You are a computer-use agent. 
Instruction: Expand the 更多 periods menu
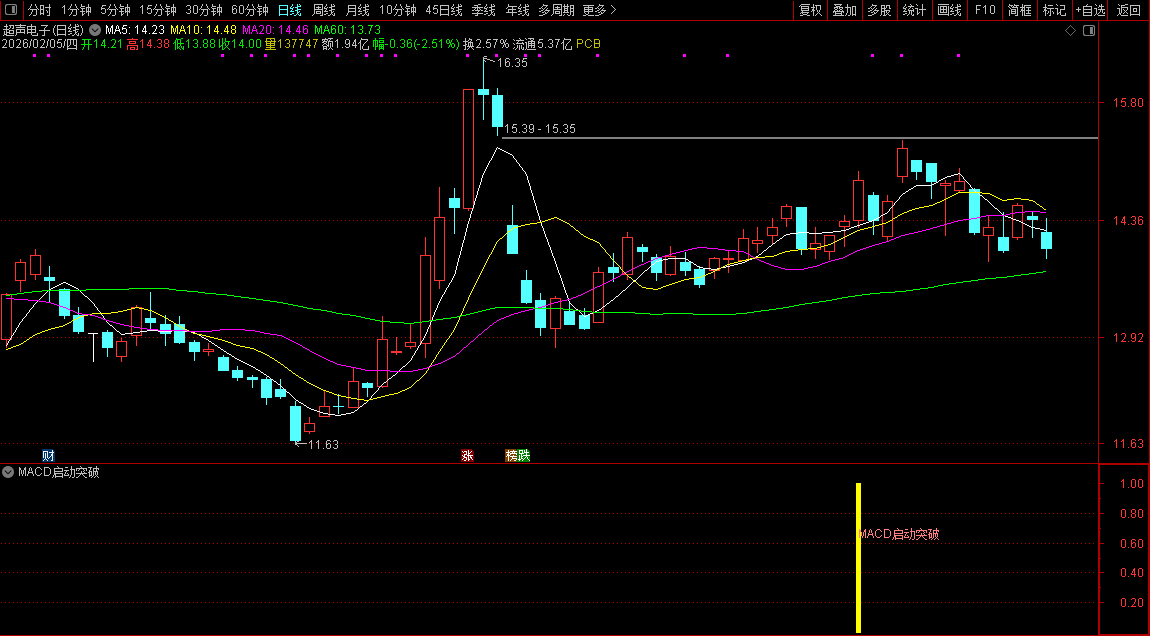[x=599, y=10]
